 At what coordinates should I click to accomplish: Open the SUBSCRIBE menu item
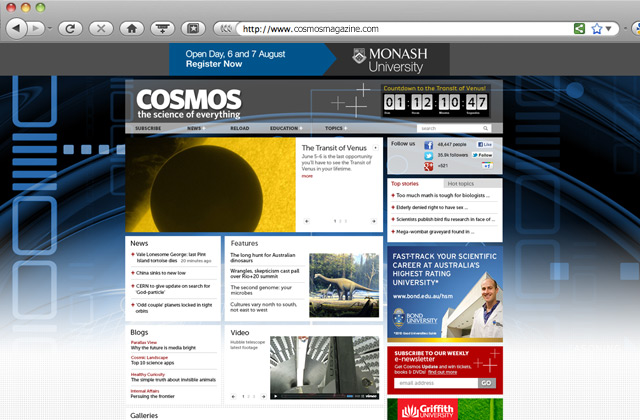(148, 128)
